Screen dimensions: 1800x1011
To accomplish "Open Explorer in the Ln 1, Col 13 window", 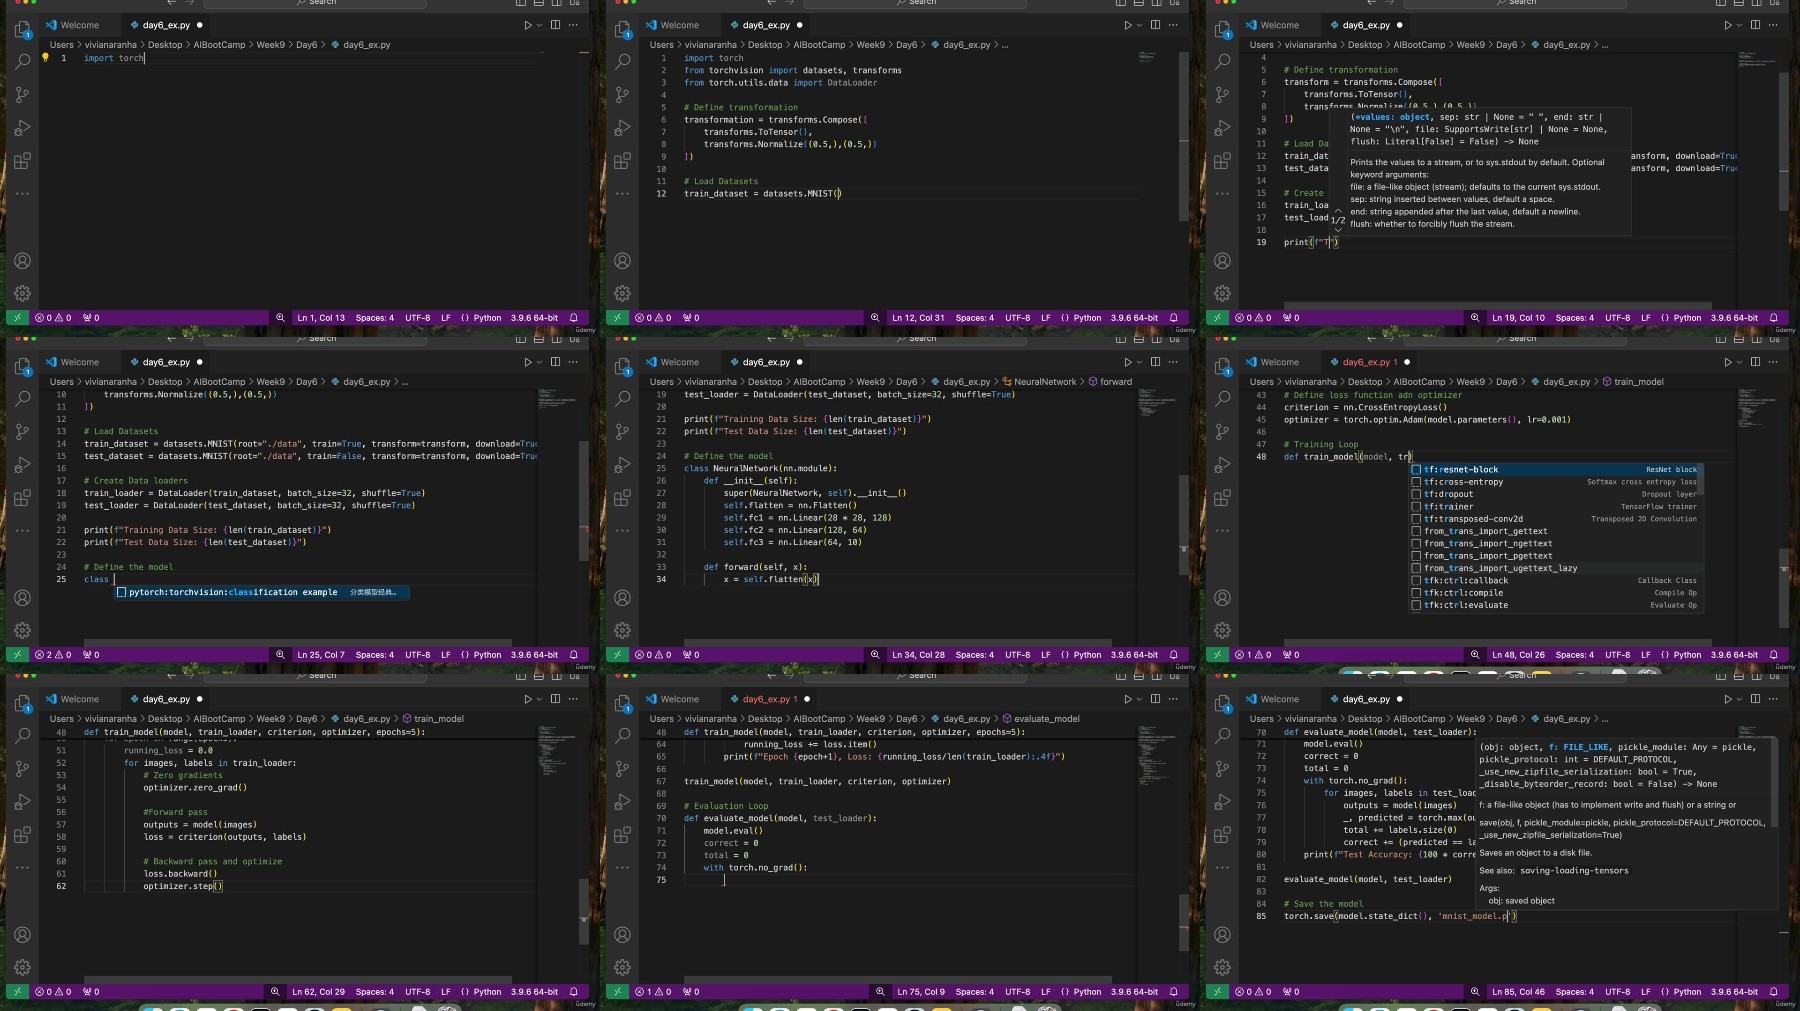I will (x=22, y=30).
